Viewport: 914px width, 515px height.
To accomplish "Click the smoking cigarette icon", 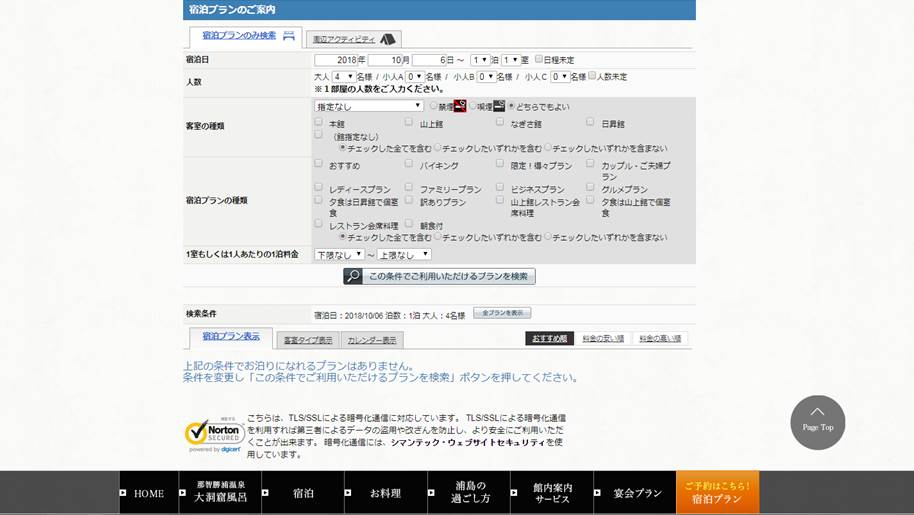I will click(x=499, y=106).
